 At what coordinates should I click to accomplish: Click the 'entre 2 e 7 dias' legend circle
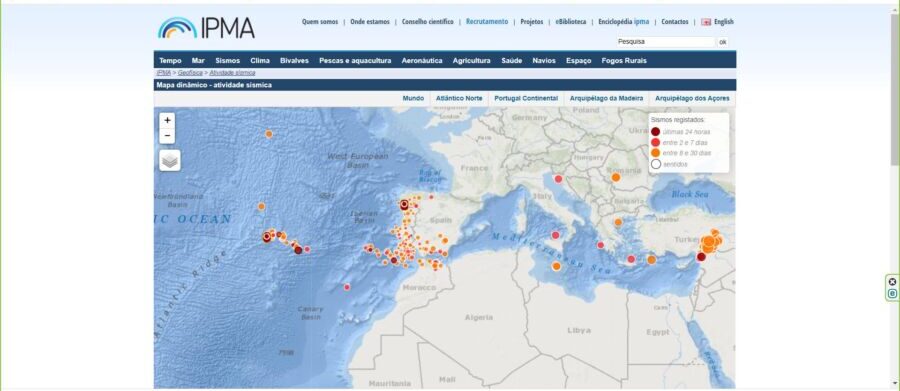[x=655, y=142]
